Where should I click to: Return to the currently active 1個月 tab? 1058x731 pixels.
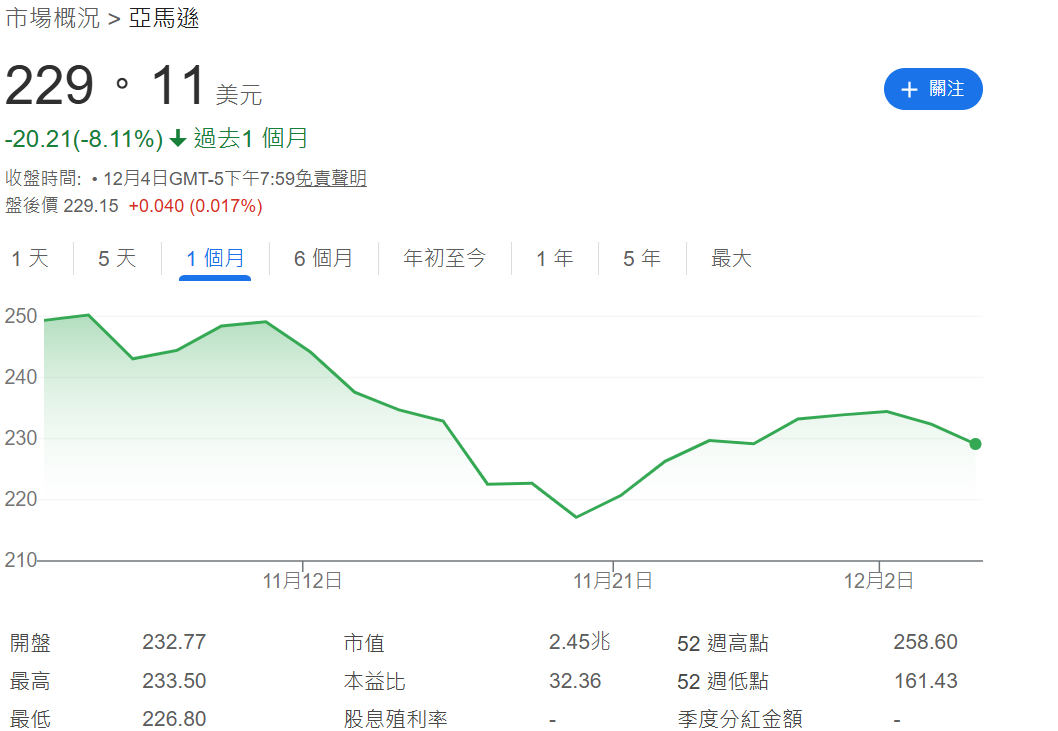coord(213,258)
